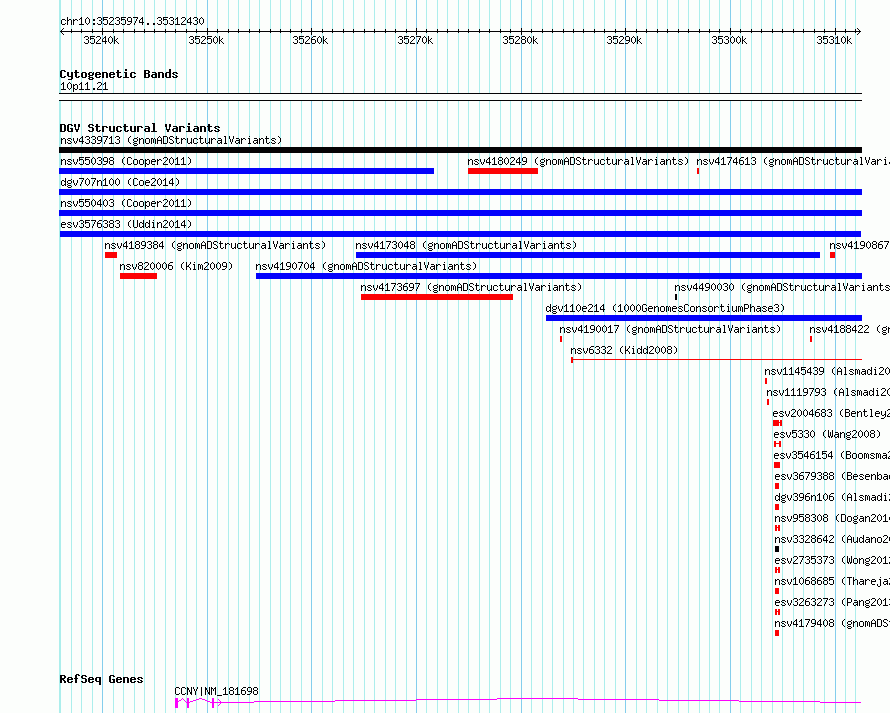Select the esv5330 (Wang2008) red glyph

[x=778, y=444]
